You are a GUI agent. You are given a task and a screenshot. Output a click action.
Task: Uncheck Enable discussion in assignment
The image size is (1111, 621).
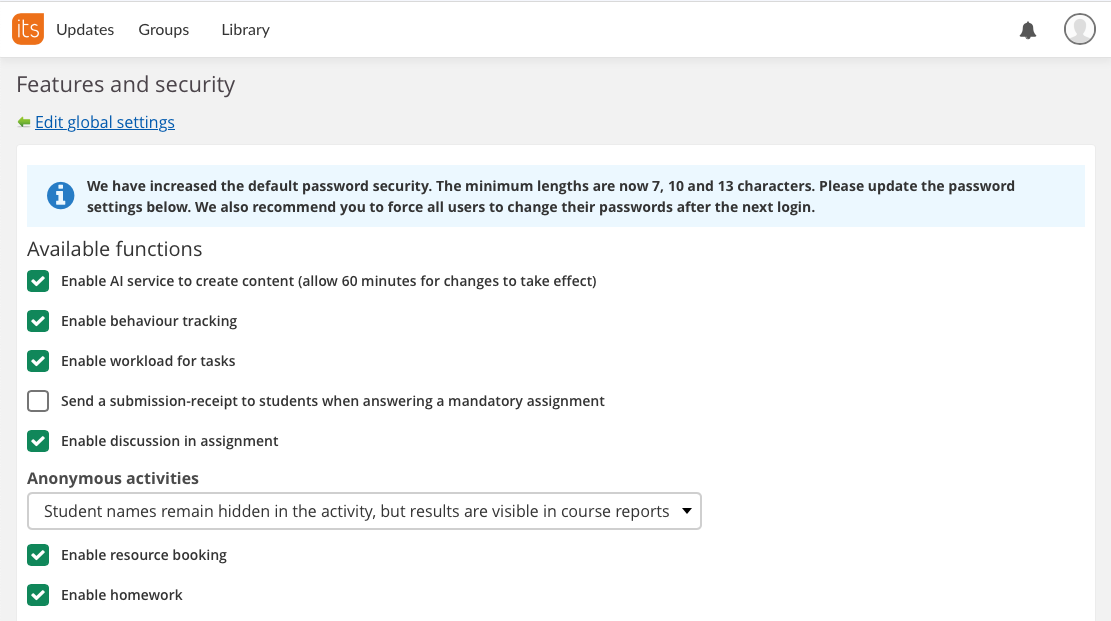coord(38,441)
